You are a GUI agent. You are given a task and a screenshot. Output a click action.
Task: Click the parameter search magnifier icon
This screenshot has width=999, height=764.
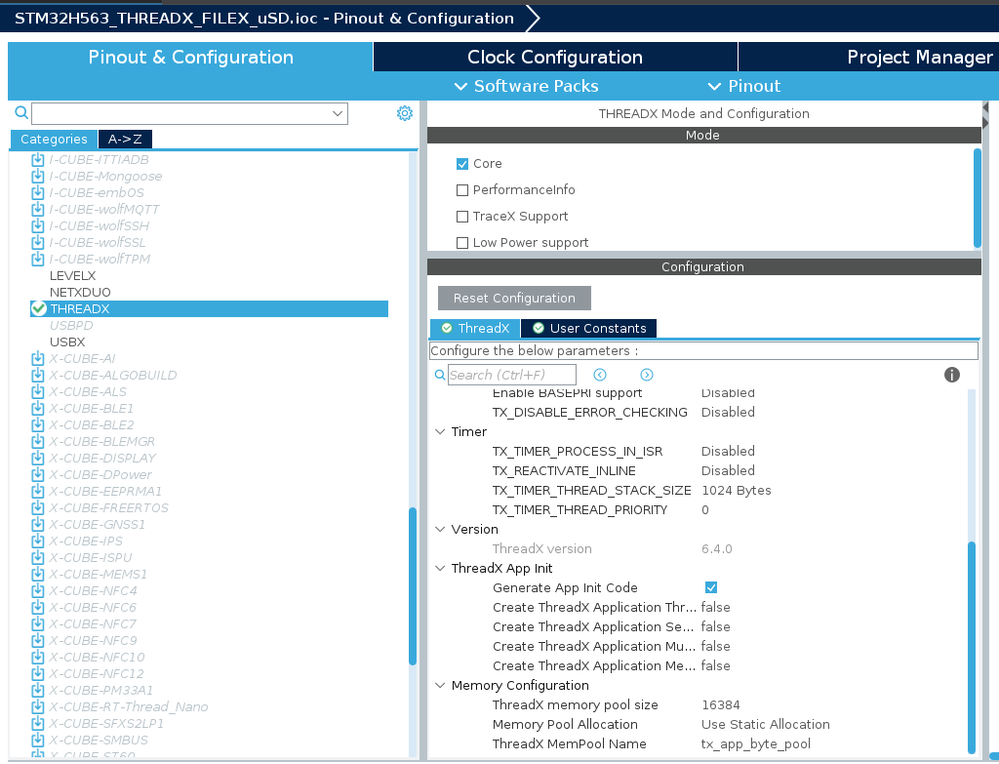point(440,375)
